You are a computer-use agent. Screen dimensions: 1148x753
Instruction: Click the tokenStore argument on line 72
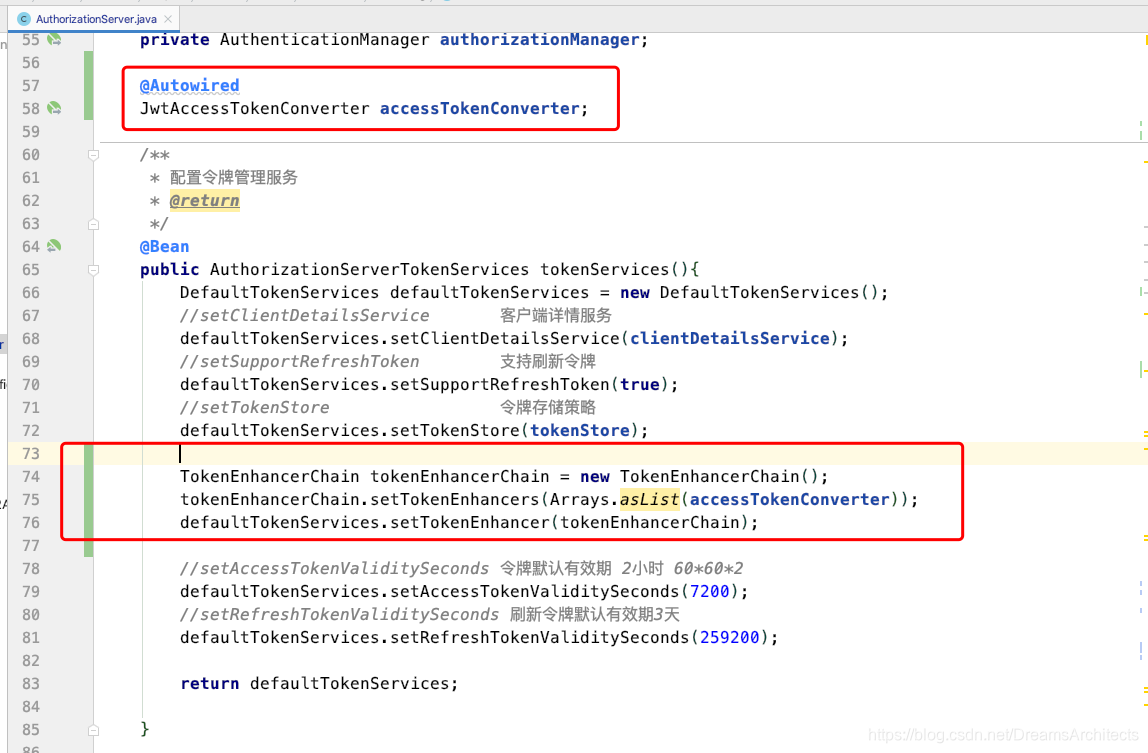[x=580, y=431]
